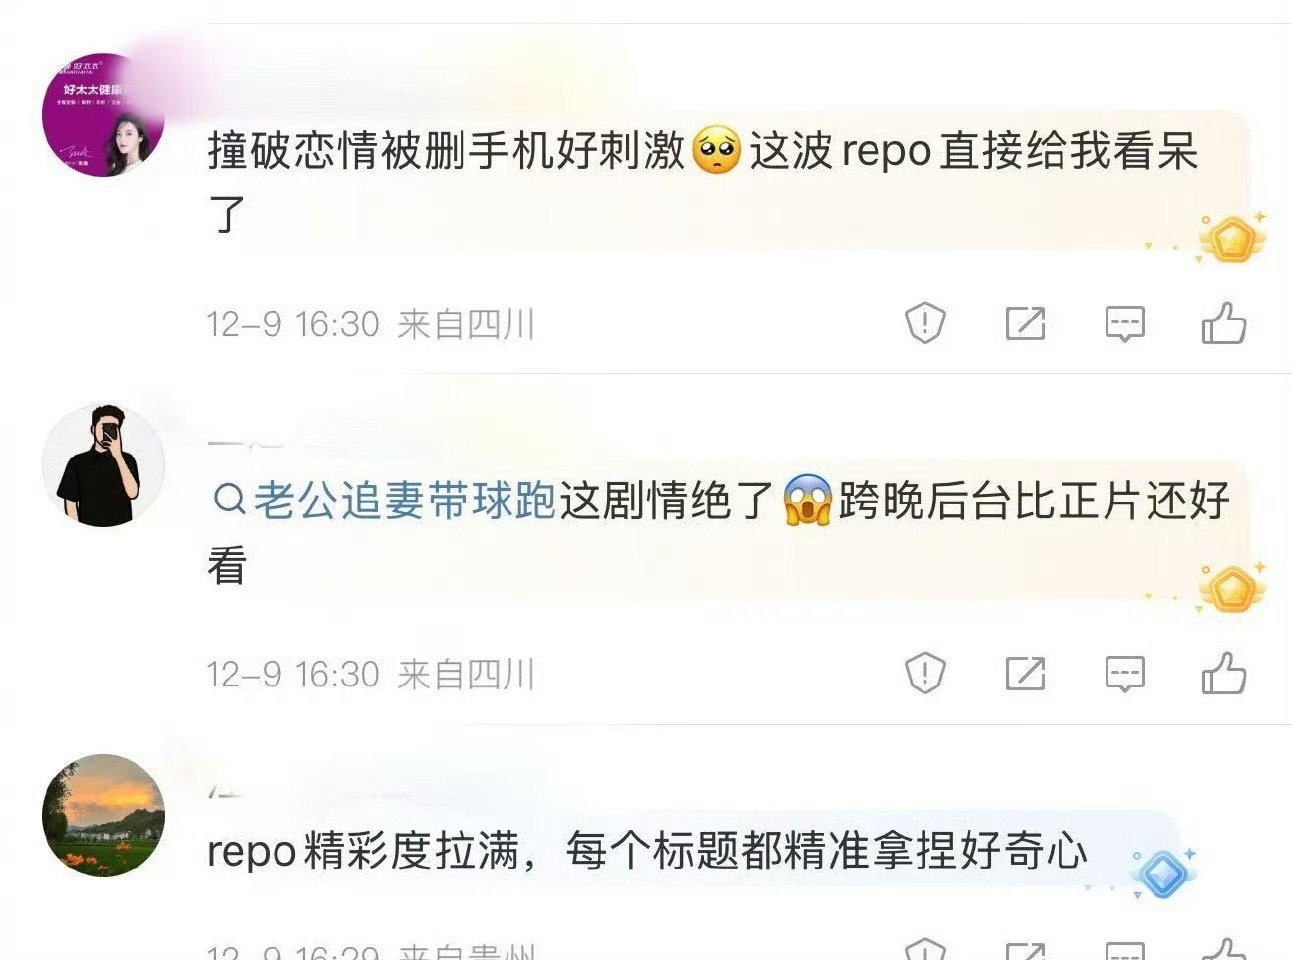Like the first comment from 四川
1292x960 pixels.
(x=1224, y=323)
